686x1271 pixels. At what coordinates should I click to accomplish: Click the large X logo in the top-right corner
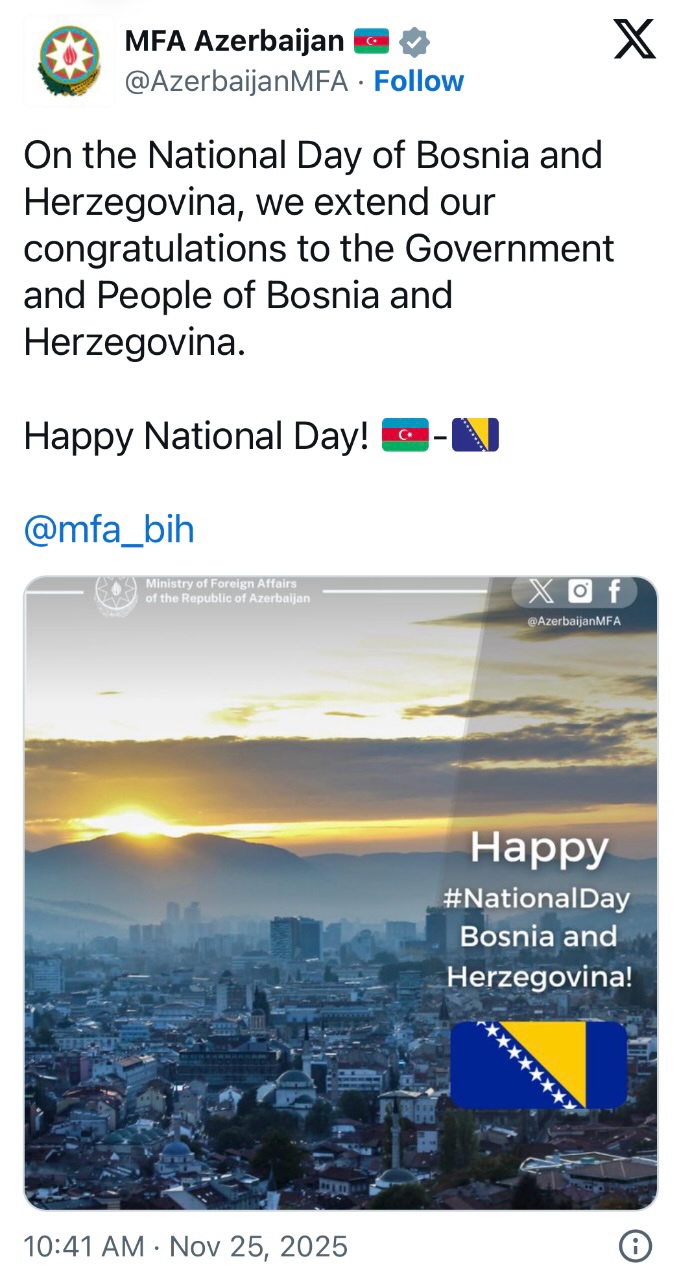(x=633, y=41)
